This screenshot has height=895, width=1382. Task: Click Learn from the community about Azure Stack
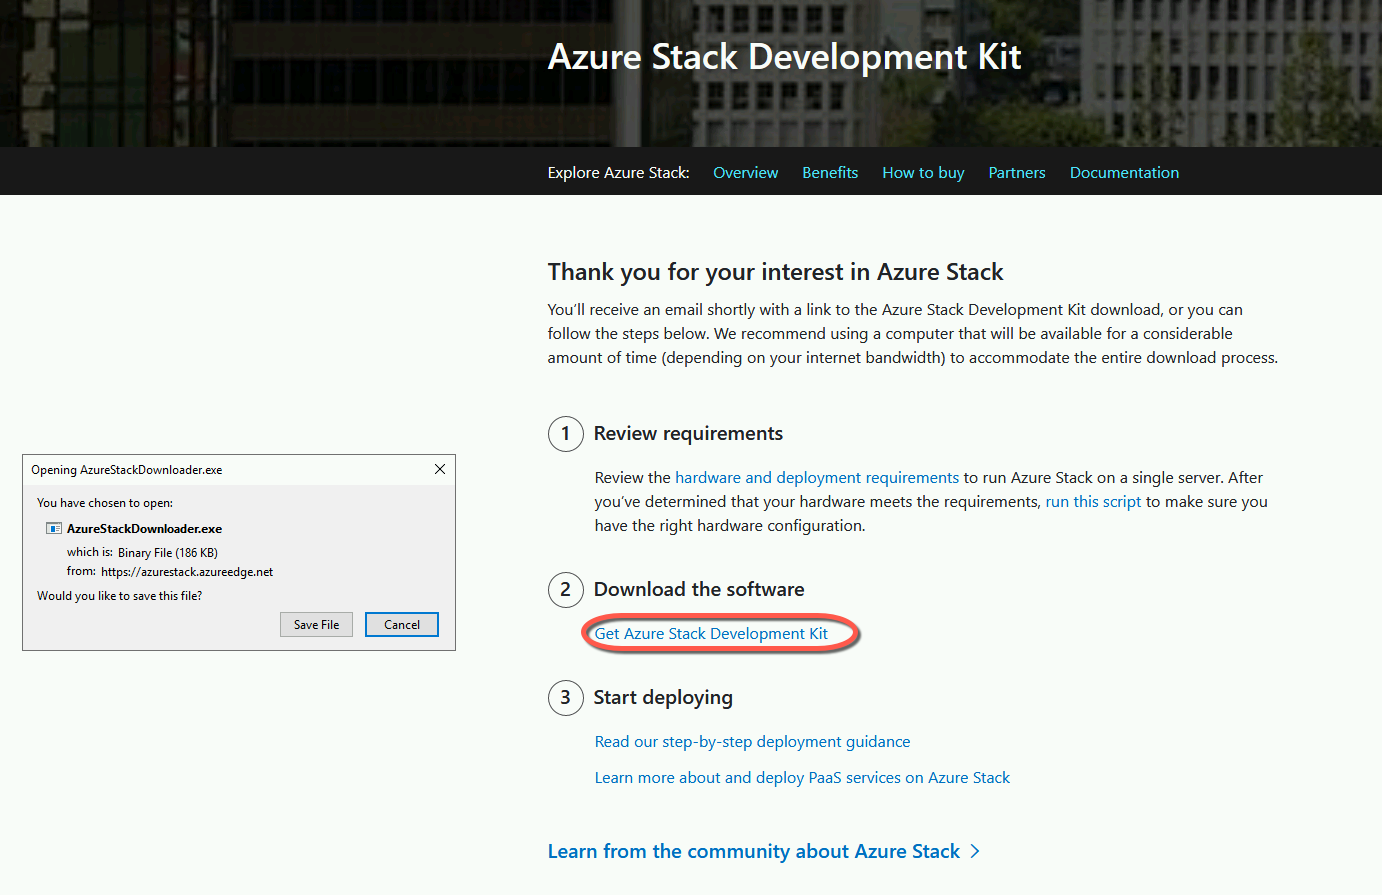(x=753, y=851)
